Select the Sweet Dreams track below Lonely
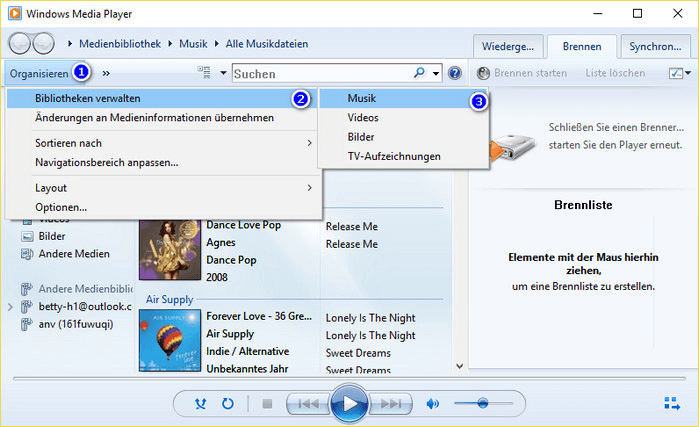Image resolution: width=699 pixels, height=427 pixels. [358, 353]
